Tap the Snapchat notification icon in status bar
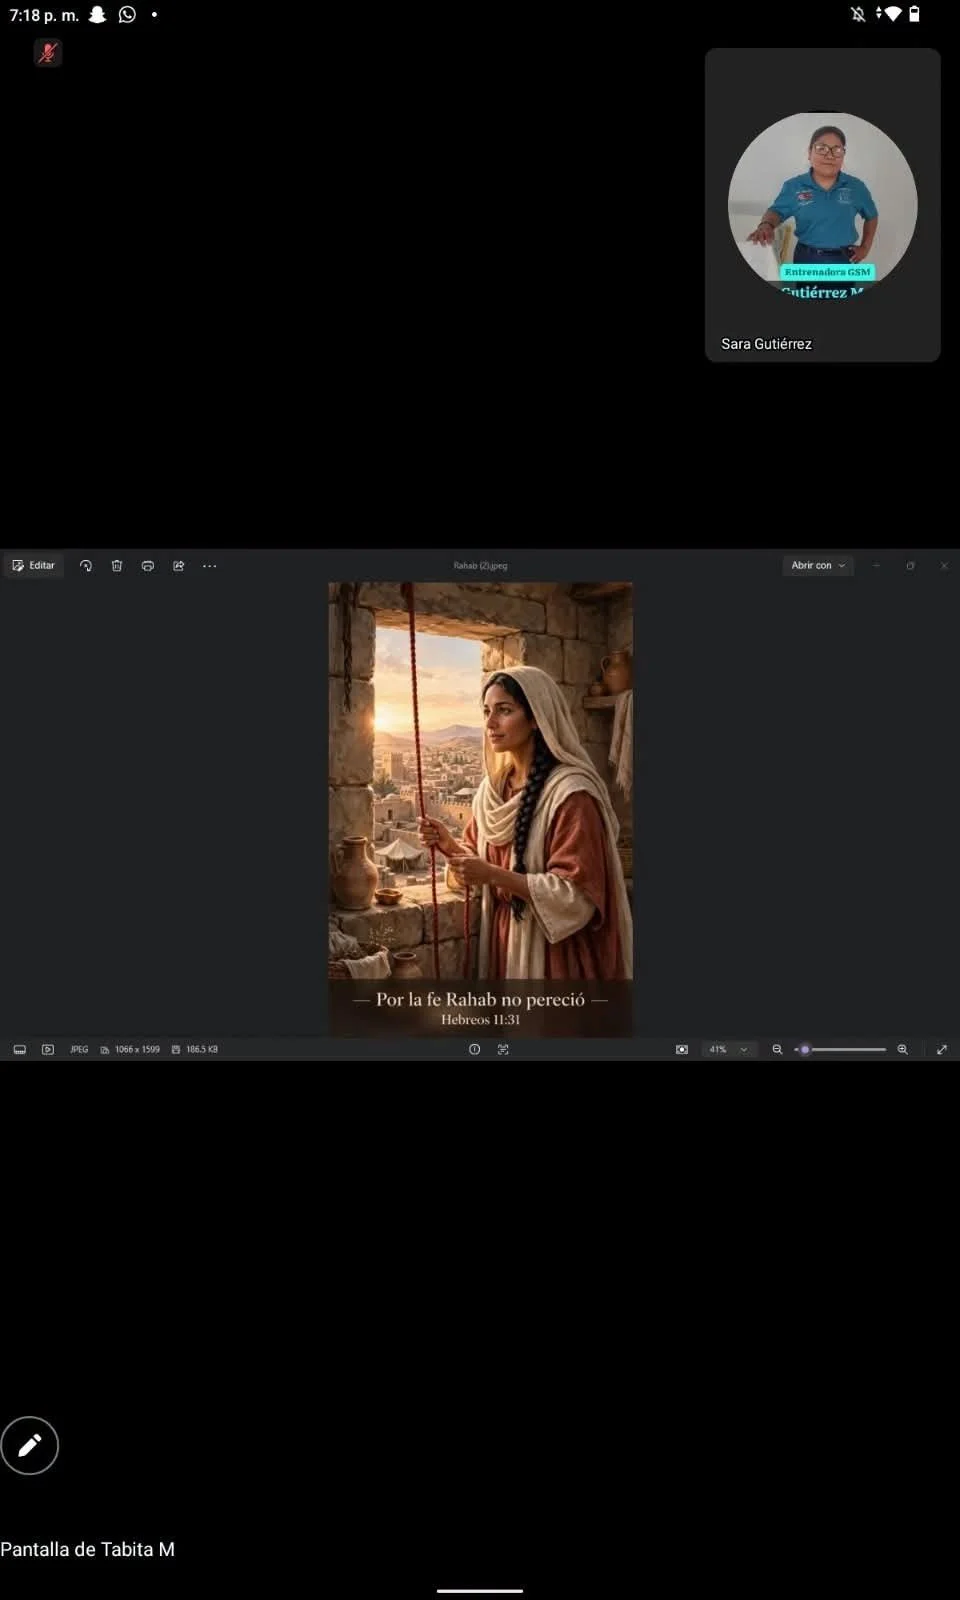 pos(97,15)
